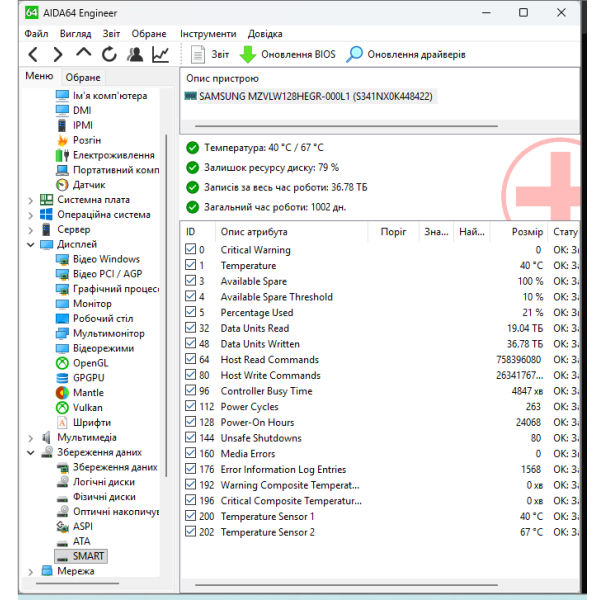Select the Електроживлення battery icon
Viewport: 600px width, 600px height.
pos(62,155)
